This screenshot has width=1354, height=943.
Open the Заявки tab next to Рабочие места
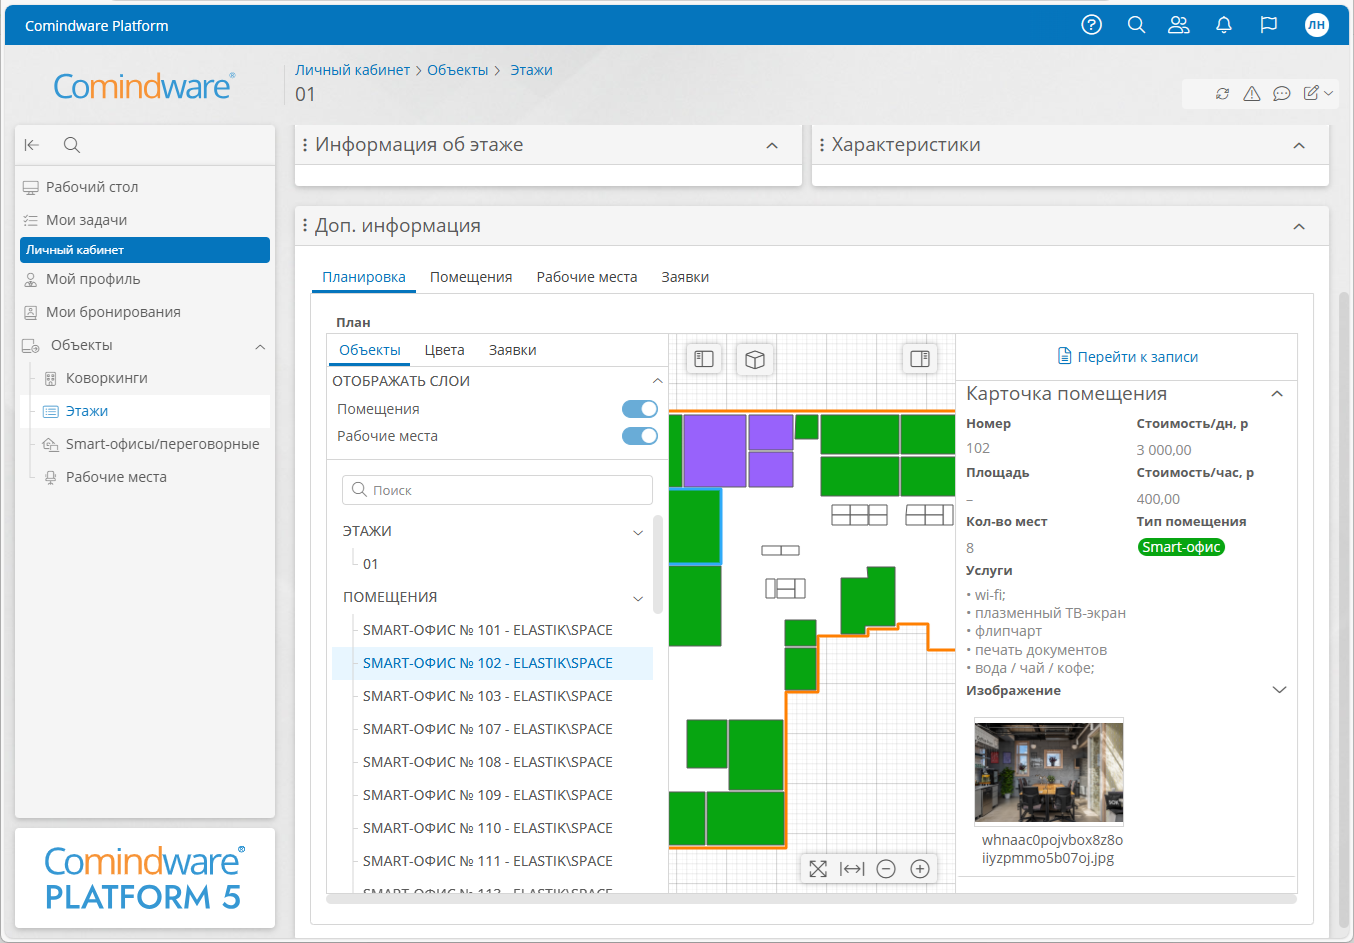(685, 277)
